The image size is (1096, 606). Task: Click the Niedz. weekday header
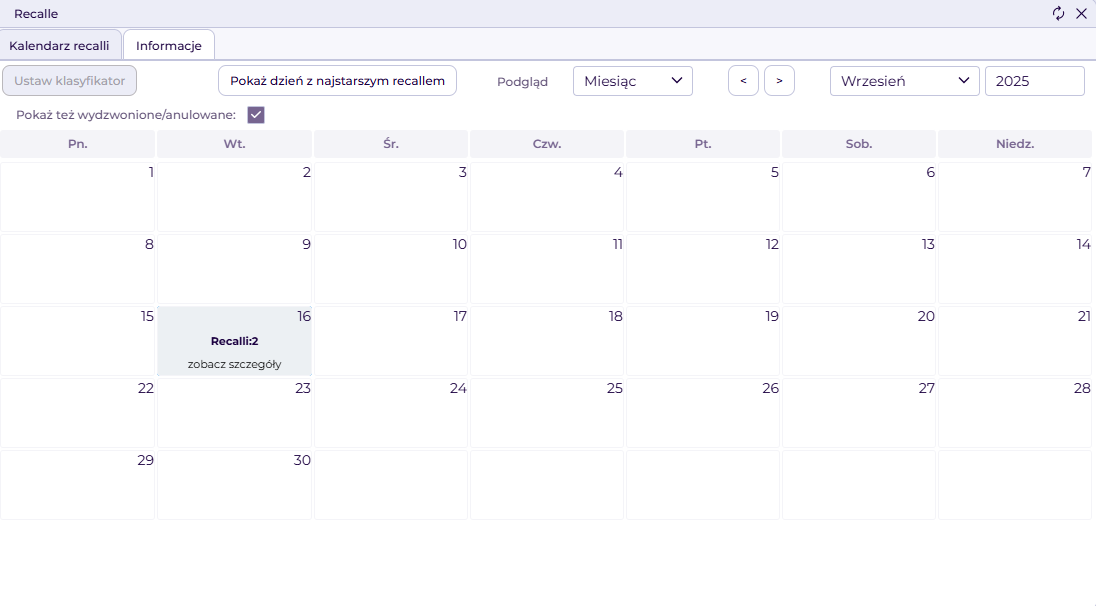pyautogui.click(x=1015, y=144)
